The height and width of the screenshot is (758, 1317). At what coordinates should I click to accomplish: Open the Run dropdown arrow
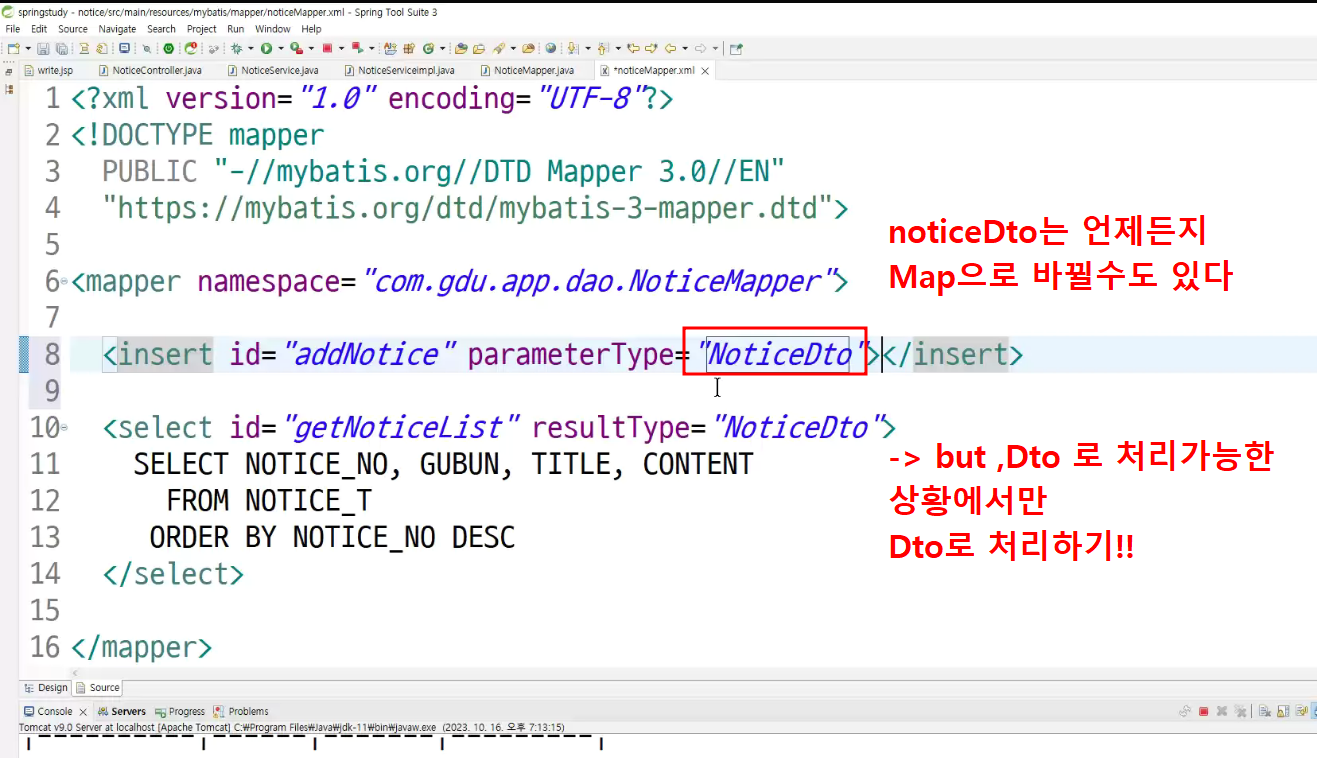pos(280,48)
